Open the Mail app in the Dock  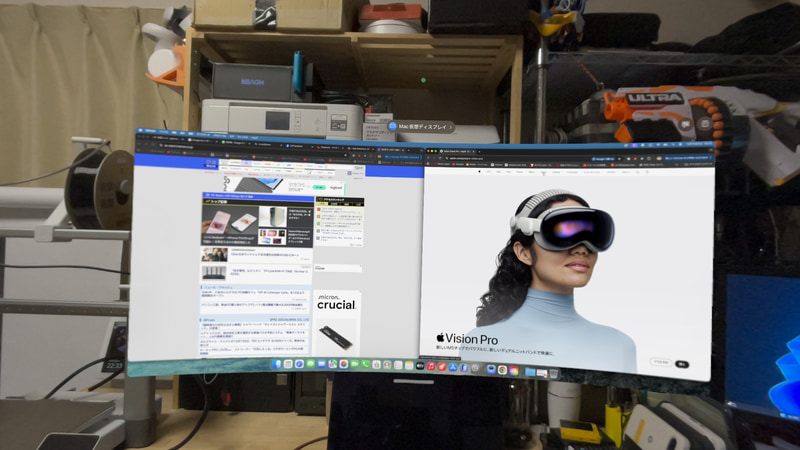point(321,364)
